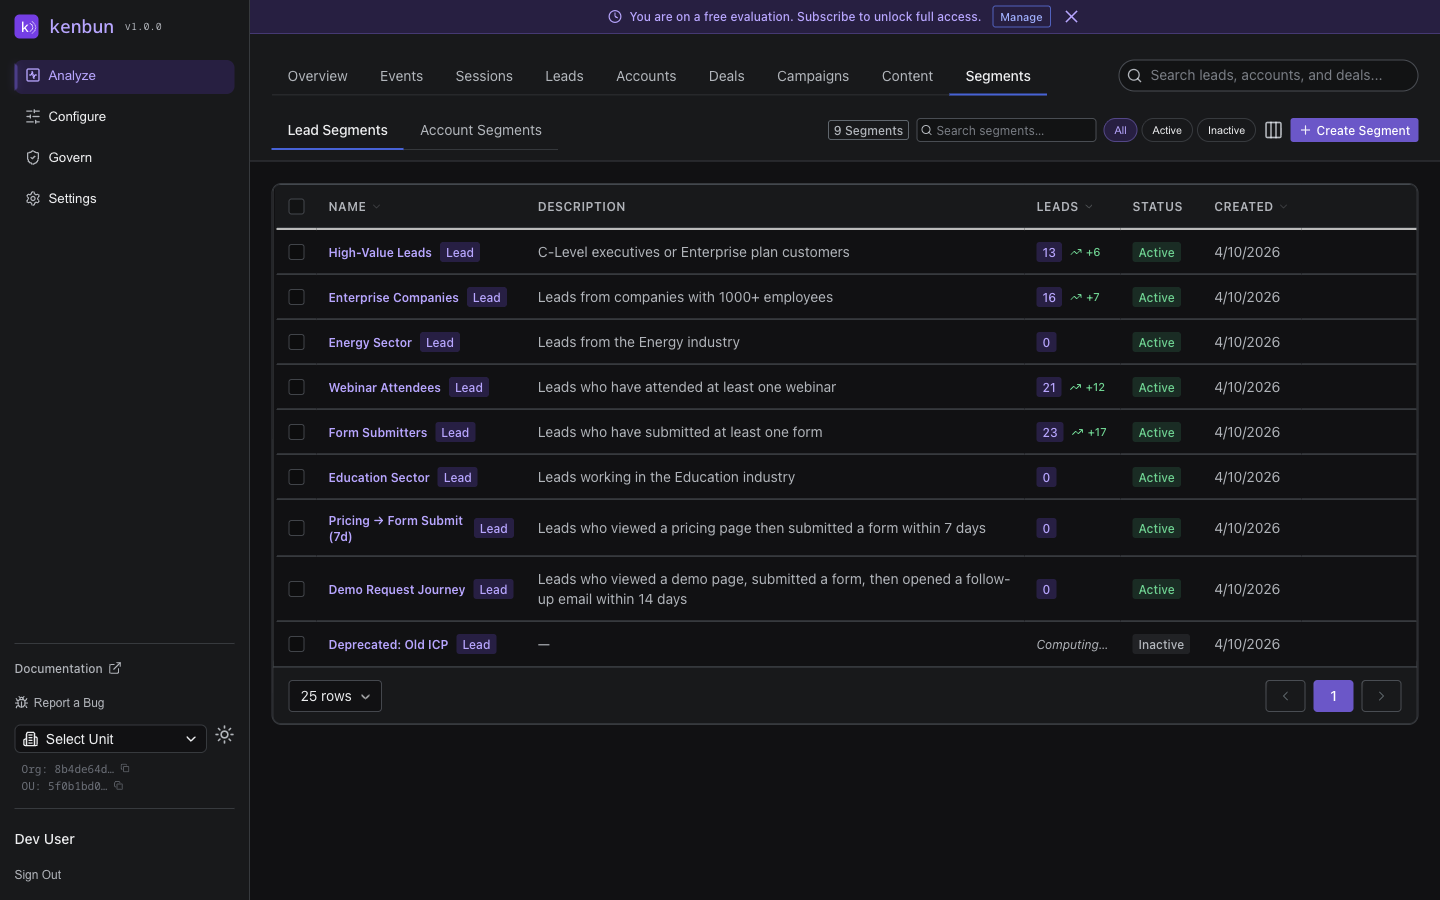This screenshot has height=900, width=1440.
Task: Switch to the Overview tab
Action: [318, 76]
